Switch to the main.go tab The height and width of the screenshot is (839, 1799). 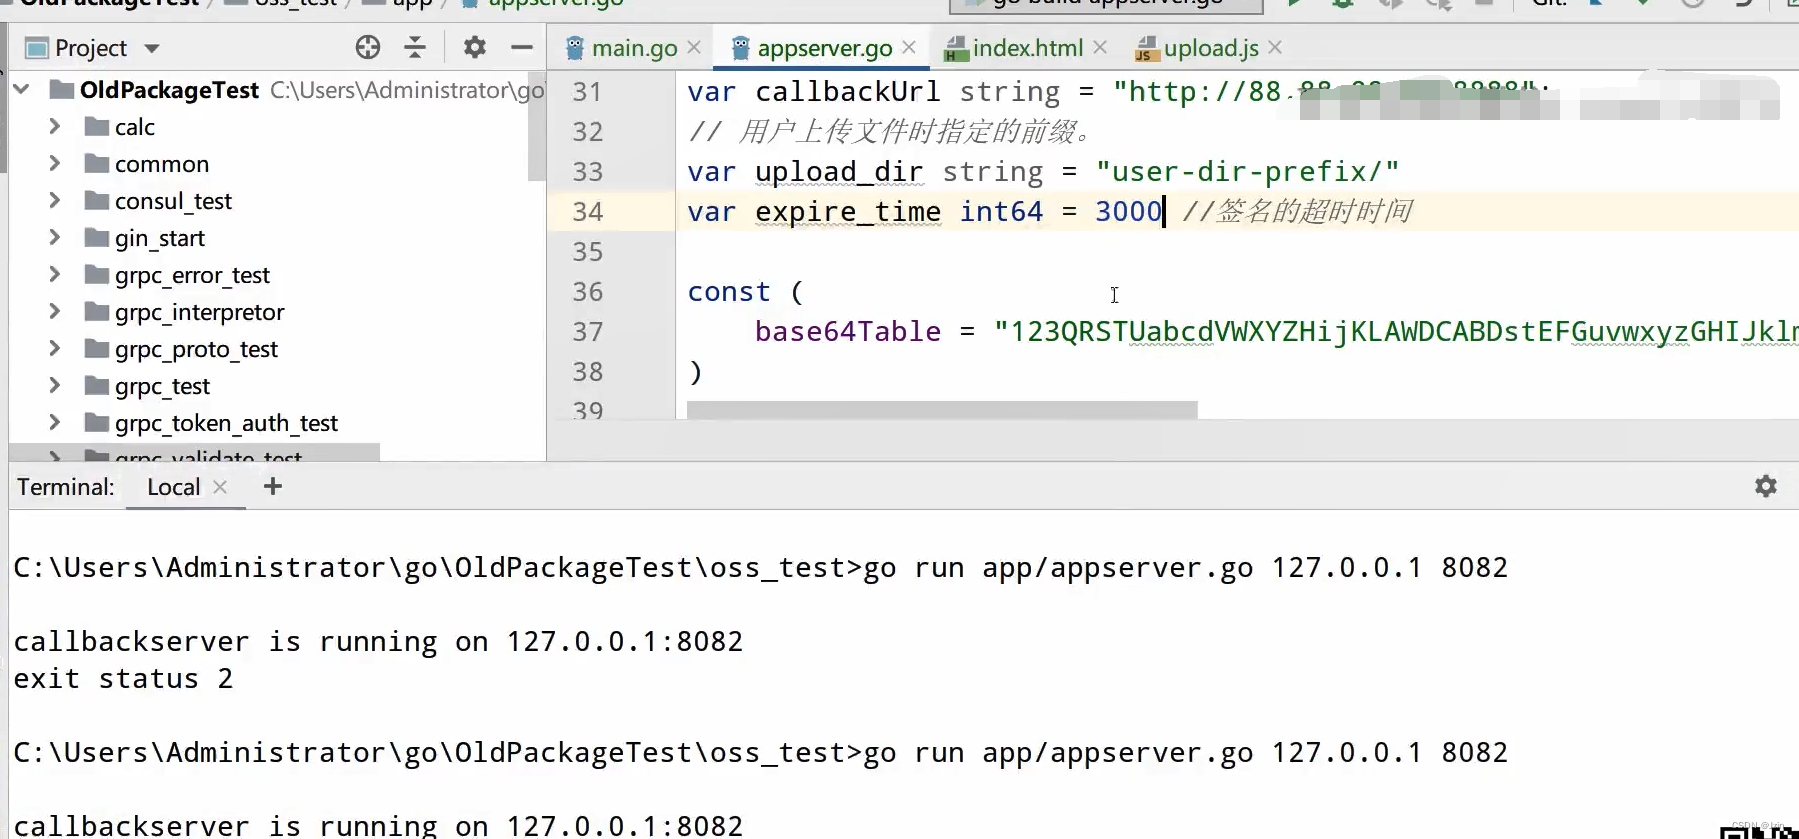click(633, 47)
